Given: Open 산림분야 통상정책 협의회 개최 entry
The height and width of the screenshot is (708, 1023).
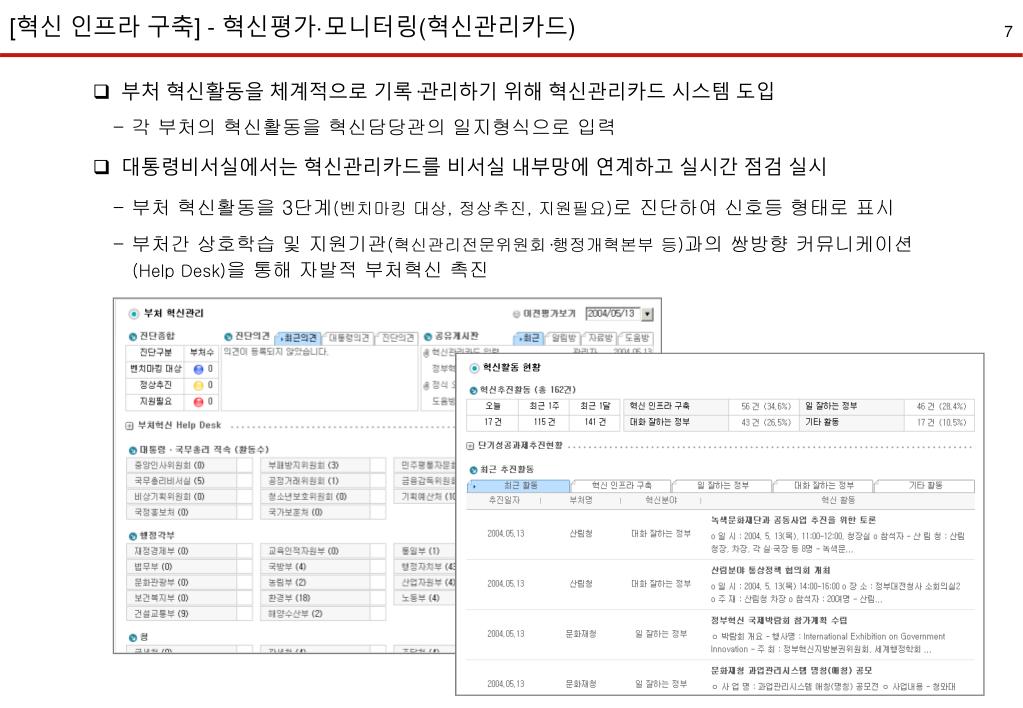Looking at the screenshot, I should (770, 570).
